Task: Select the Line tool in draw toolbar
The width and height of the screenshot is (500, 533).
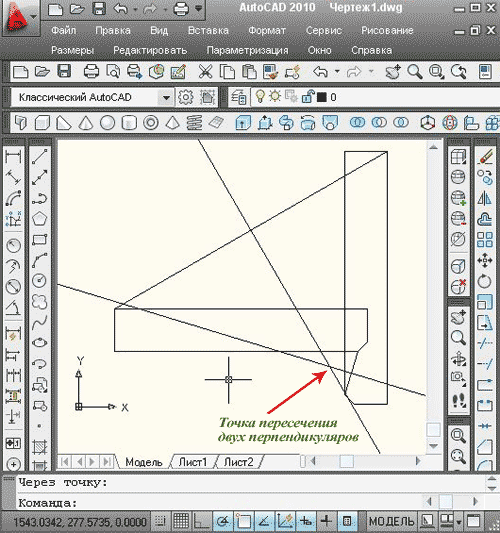Action: 40,157
